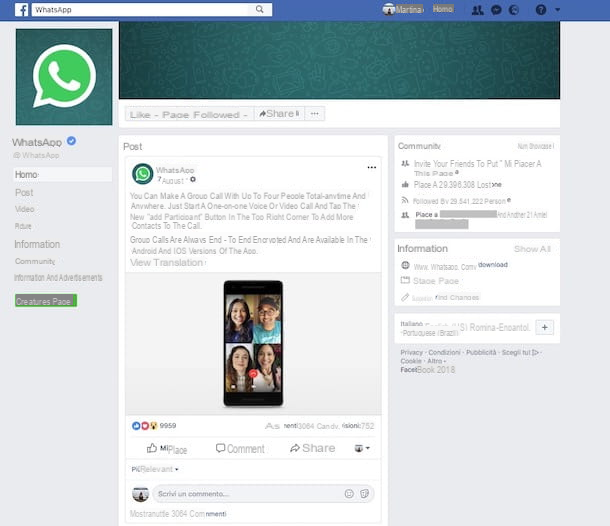Image resolution: width=610 pixels, height=526 pixels.
Task: Select the Homo tab in the left sidebar
Action: coord(63,174)
